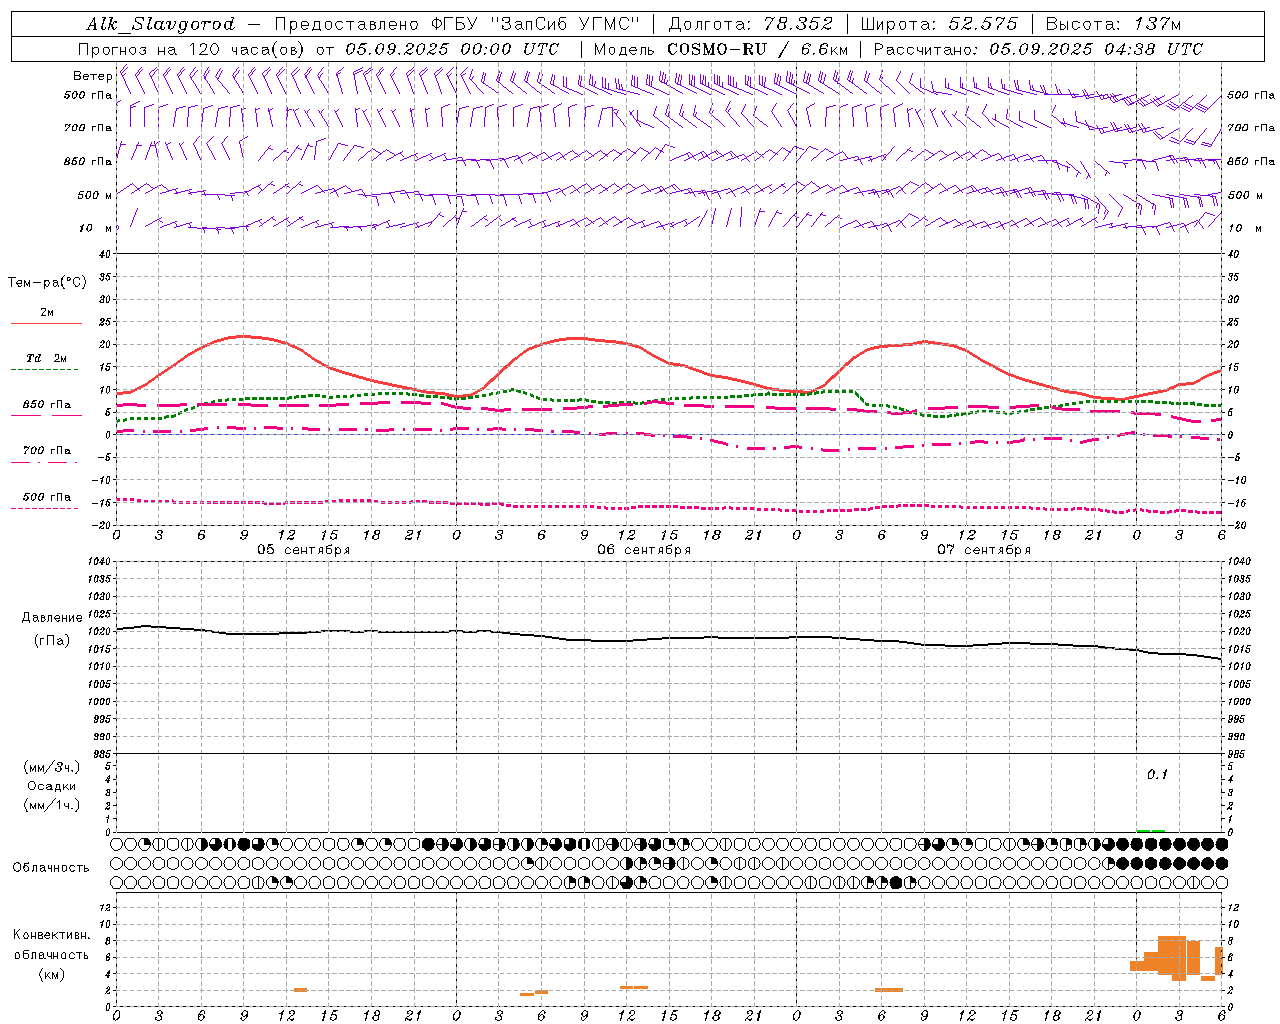Click the '07 сентября' date label
Screen dimensions: 1280x1024
click(x=984, y=549)
